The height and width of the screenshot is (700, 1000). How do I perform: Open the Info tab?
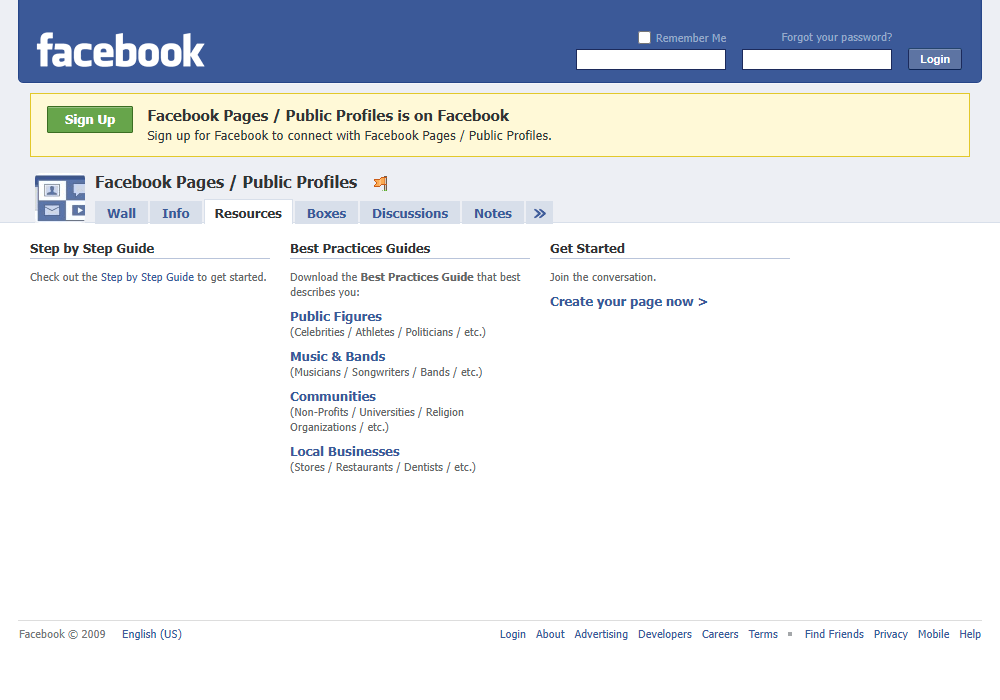pyautogui.click(x=175, y=213)
